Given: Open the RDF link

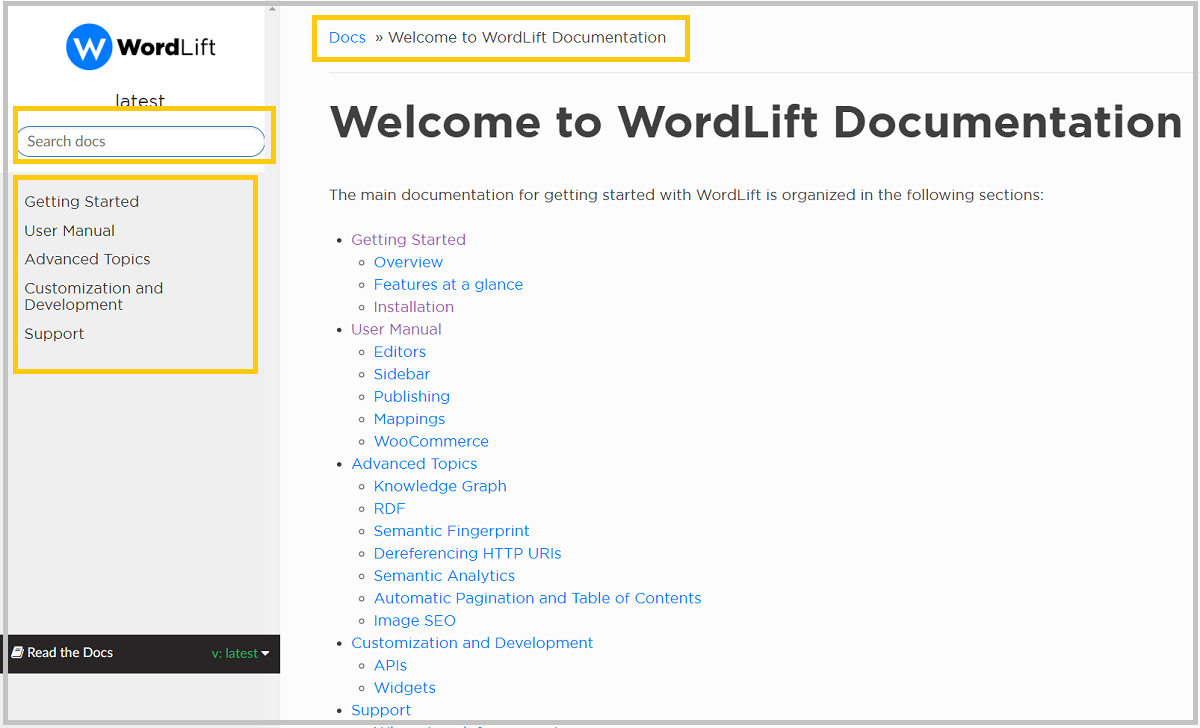Looking at the screenshot, I should tap(390, 508).
